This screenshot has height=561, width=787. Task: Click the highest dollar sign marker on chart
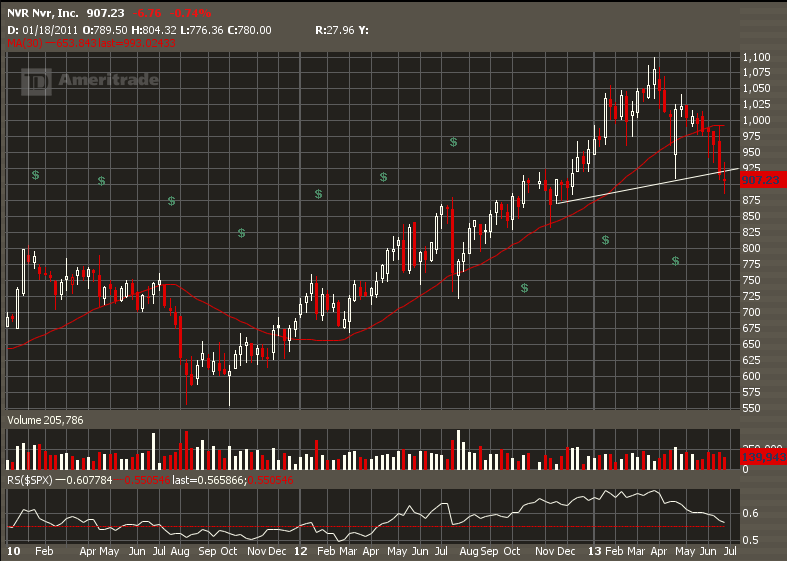[x=453, y=142]
